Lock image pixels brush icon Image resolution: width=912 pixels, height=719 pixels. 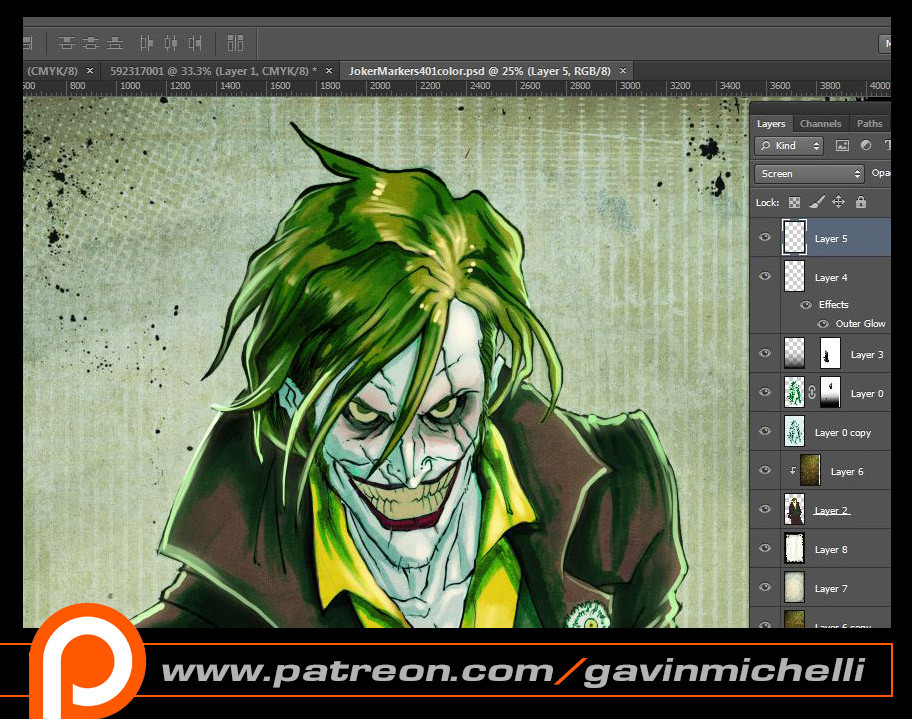click(817, 202)
